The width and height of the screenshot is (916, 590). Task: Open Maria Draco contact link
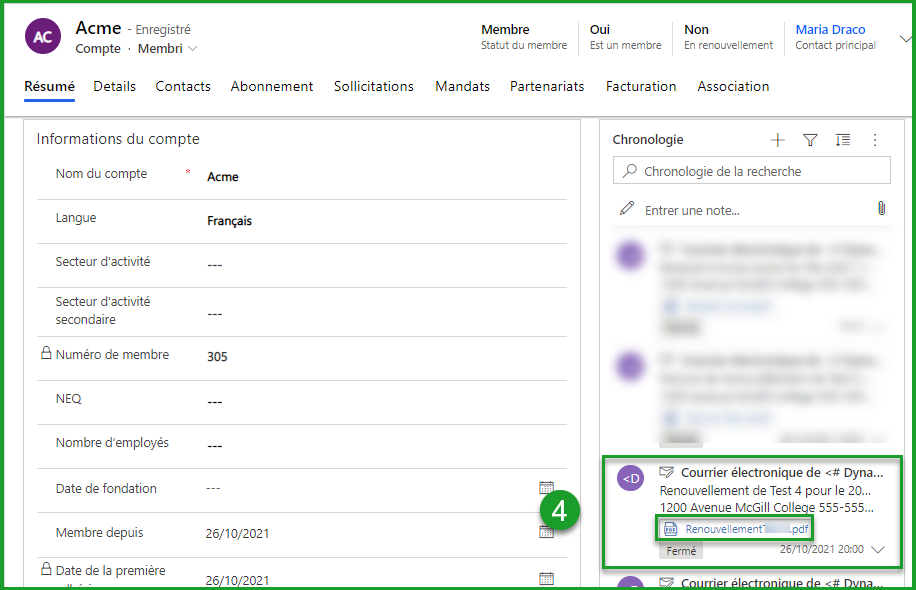830,30
